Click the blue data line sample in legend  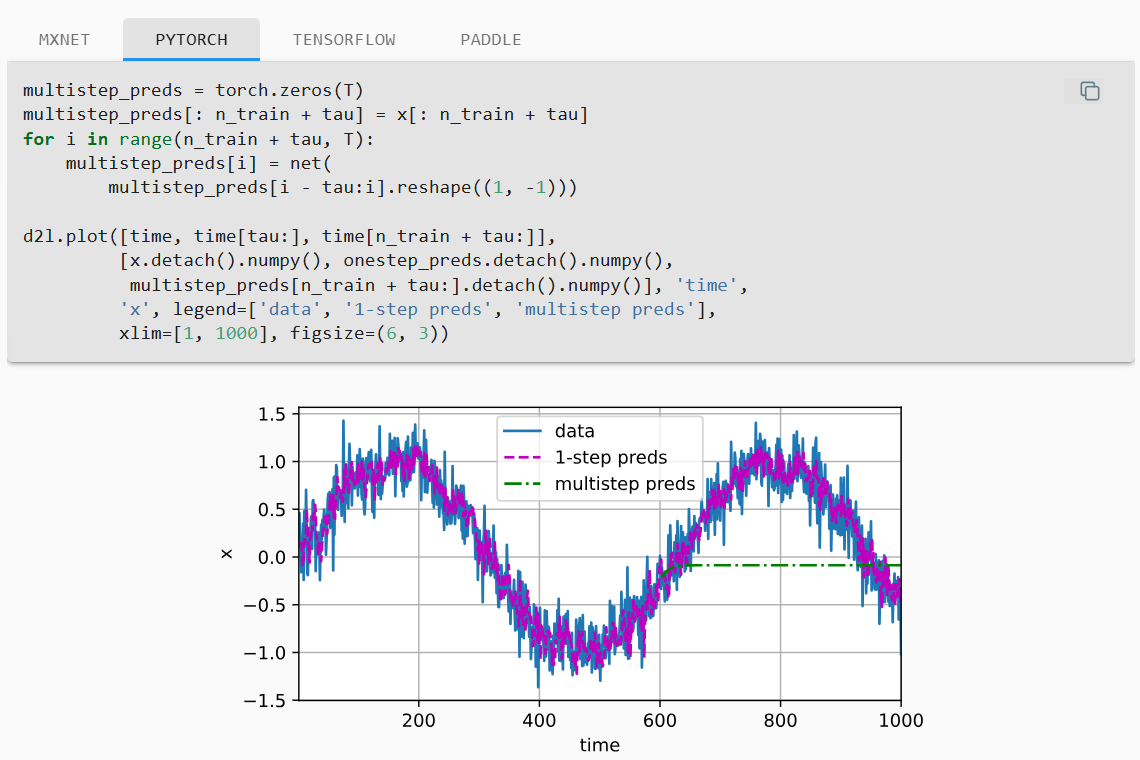pos(522,431)
